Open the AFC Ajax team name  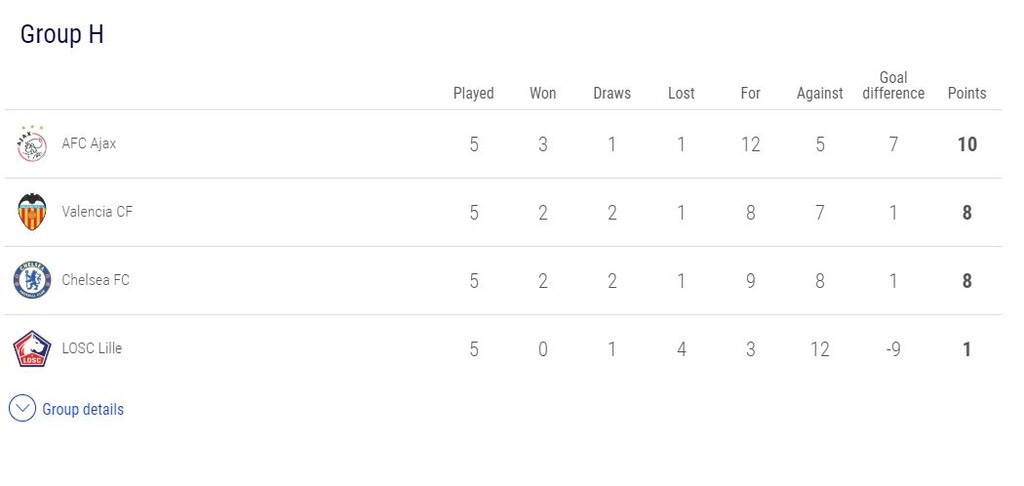(x=89, y=143)
